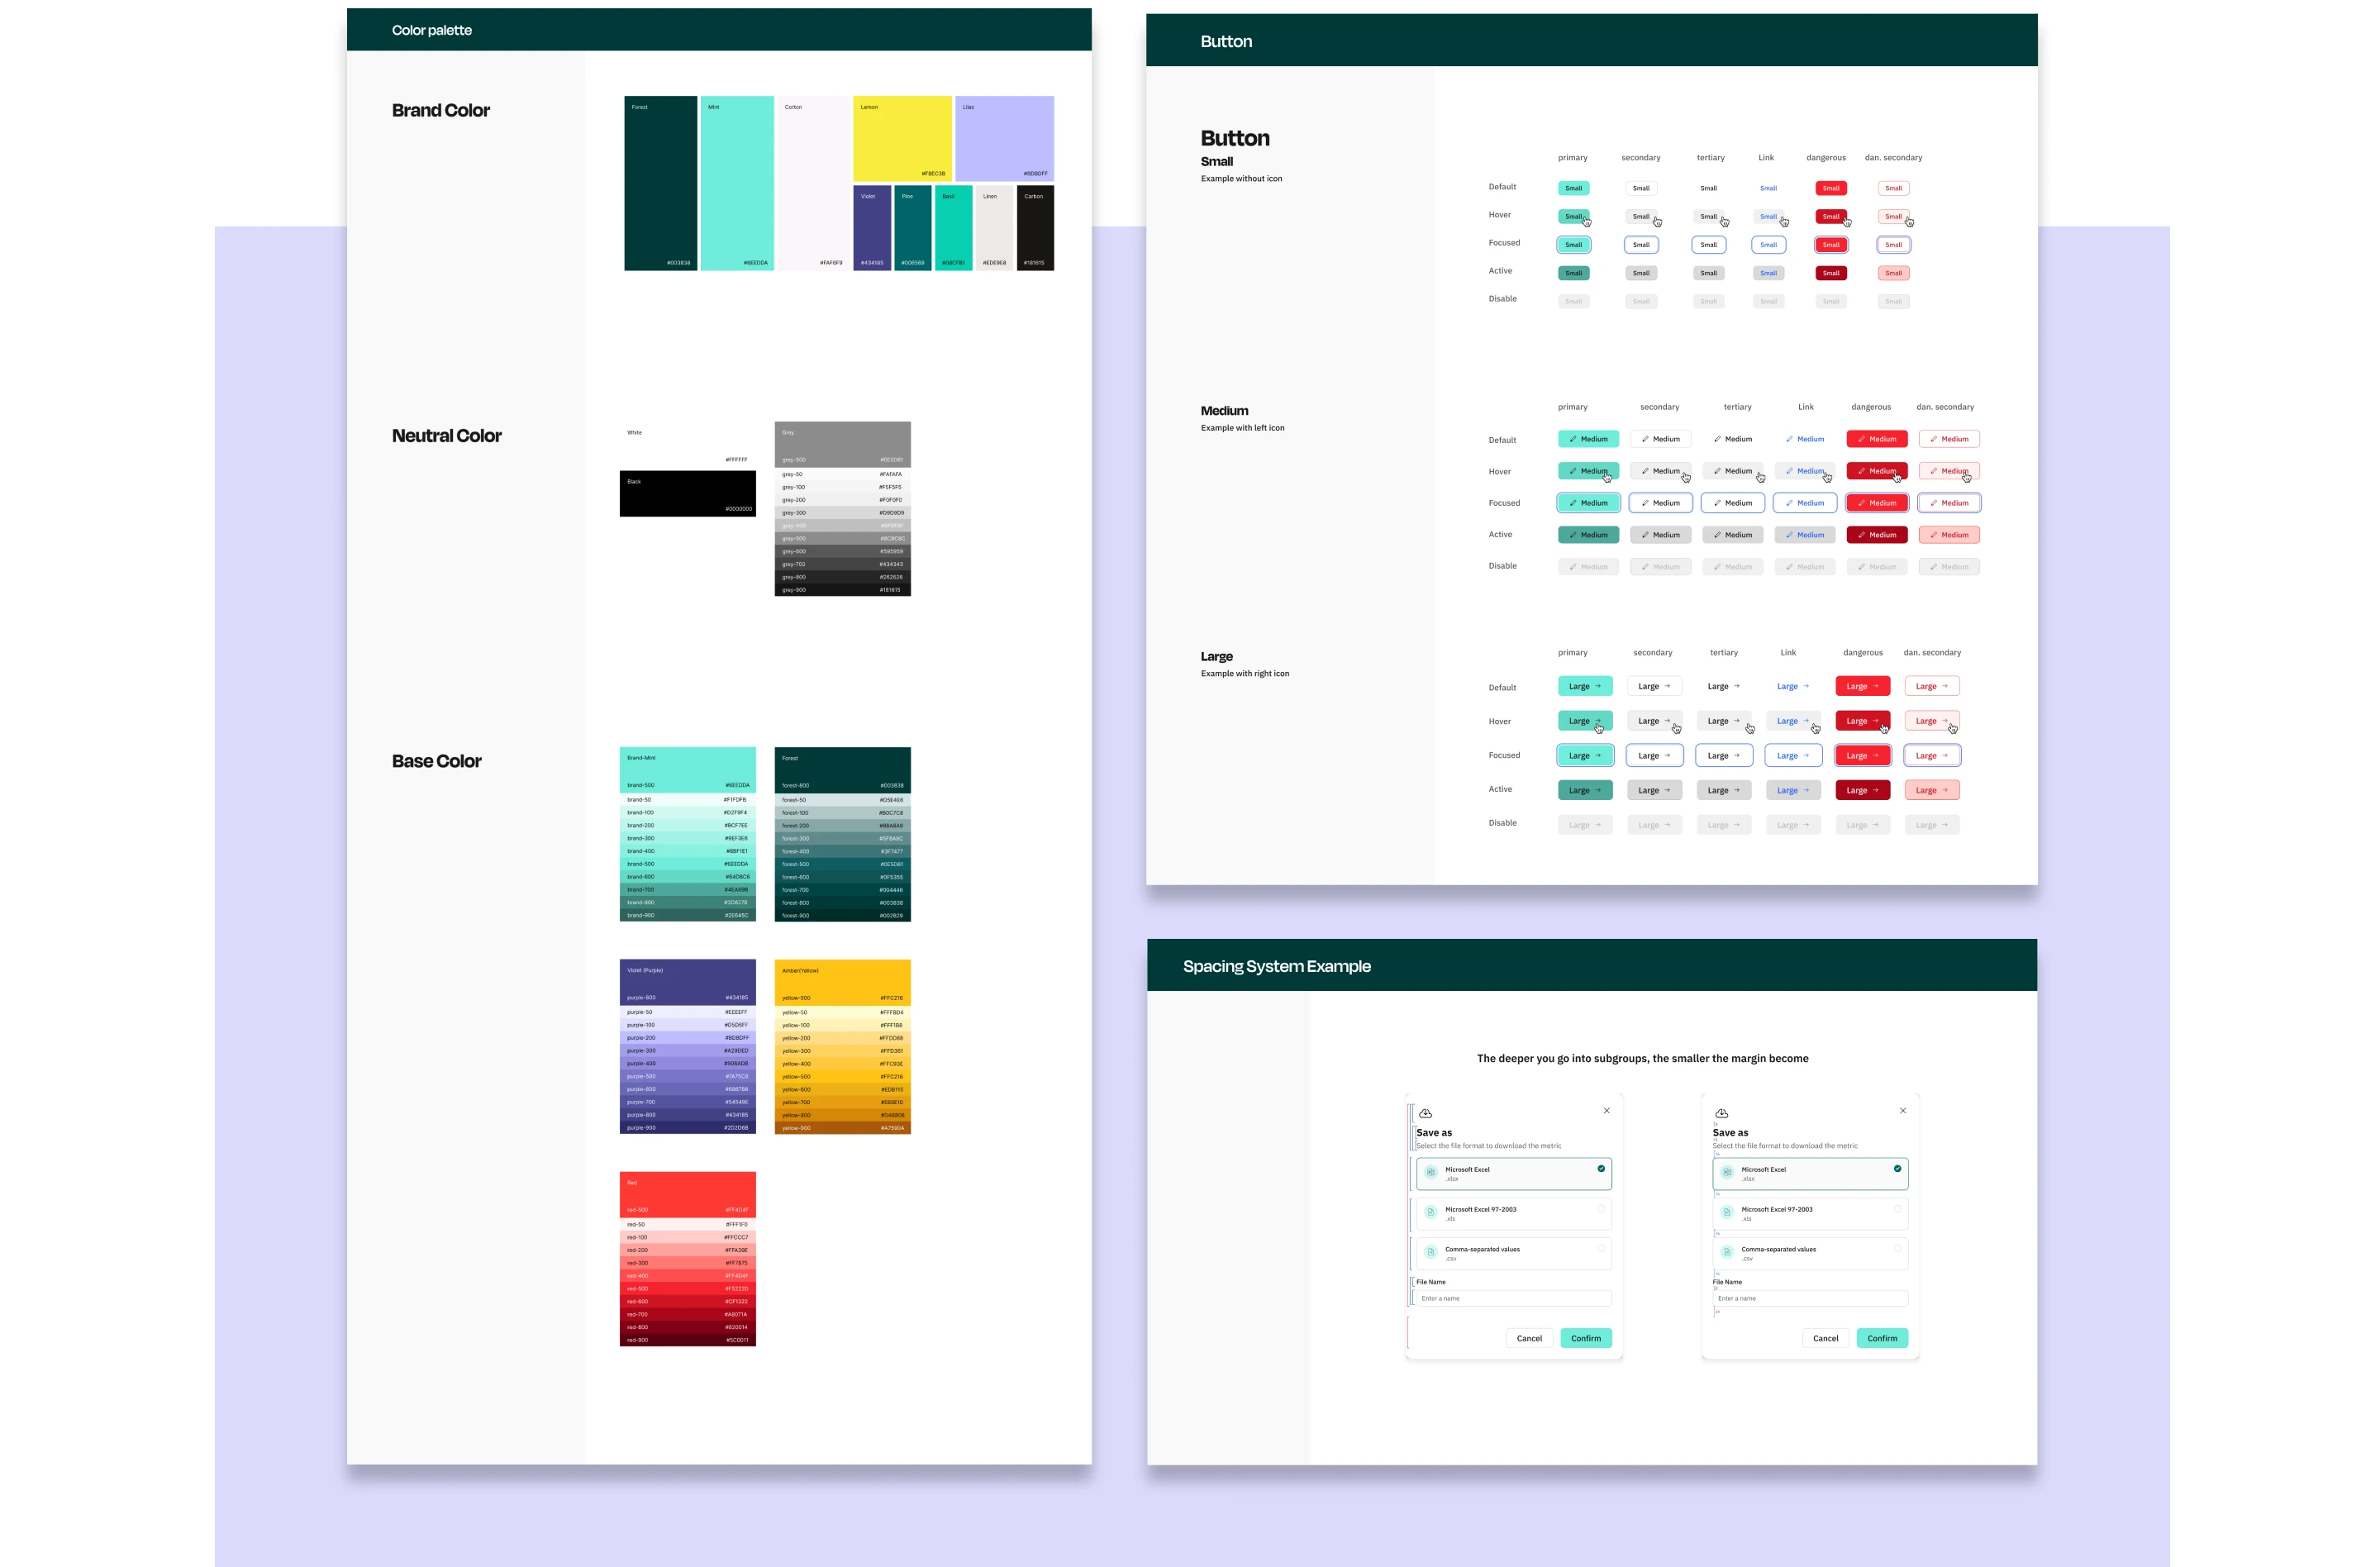Click the Excel file icon in left dialog
The image size is (2380, 1567).
tap(1431, 1172)
